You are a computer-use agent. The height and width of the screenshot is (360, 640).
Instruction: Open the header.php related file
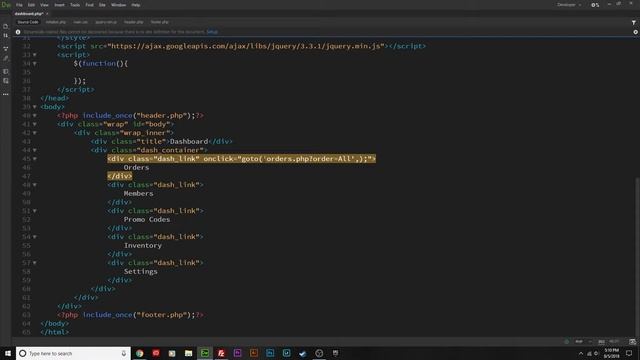pos(133,22)
